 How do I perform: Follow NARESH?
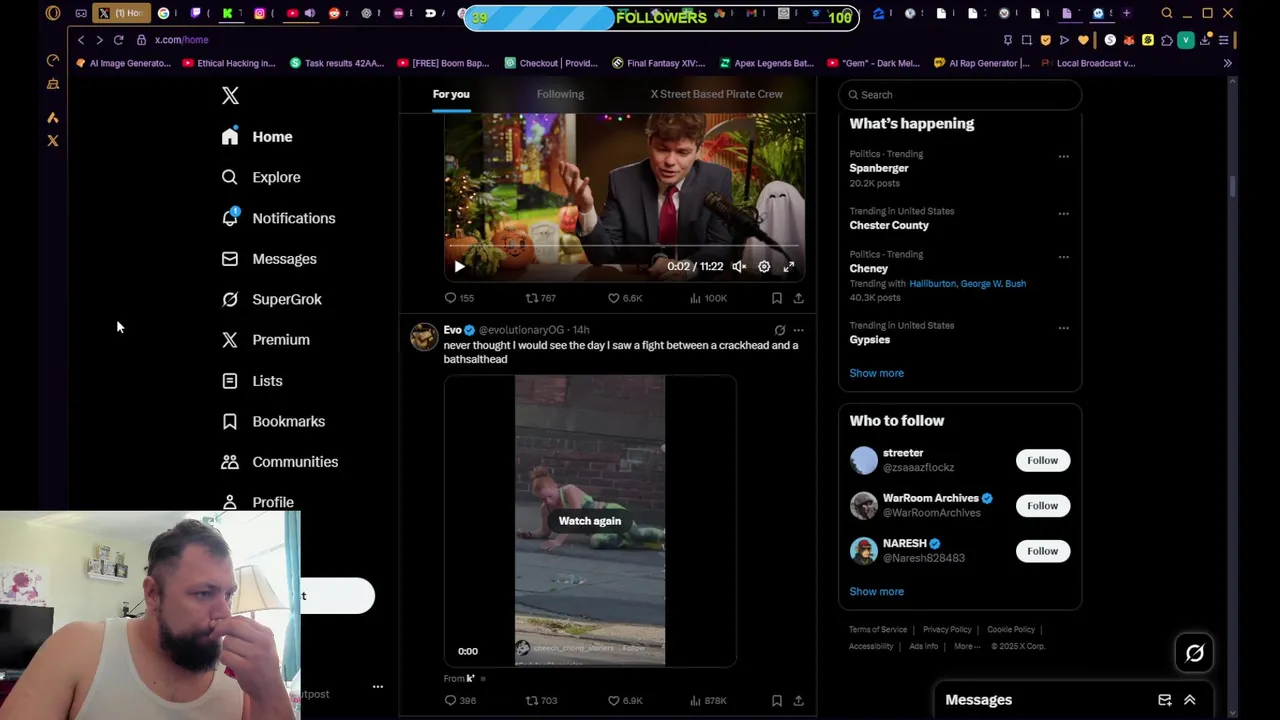pyautogui.click(x=1042, y=551)
